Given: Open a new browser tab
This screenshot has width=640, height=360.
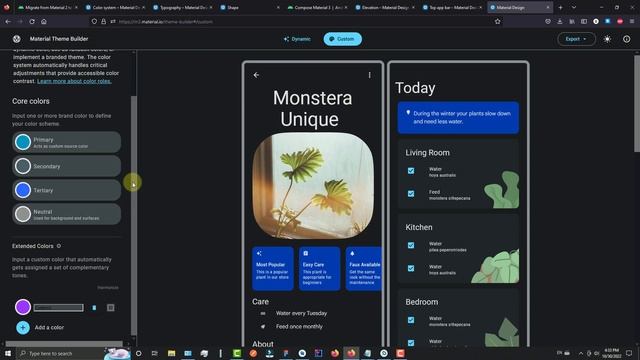Looking at the screenshot, I should 560,7.
